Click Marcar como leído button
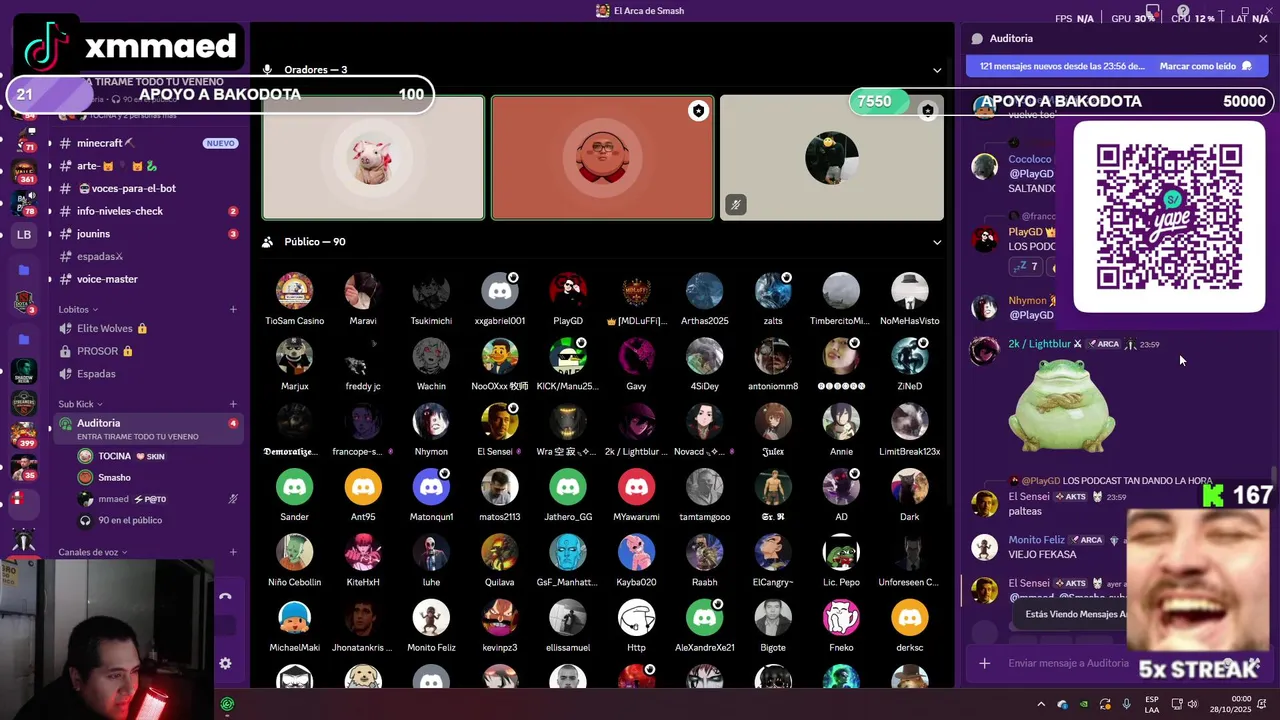This screenshot has width=1280, height=720. (1205, 66)
